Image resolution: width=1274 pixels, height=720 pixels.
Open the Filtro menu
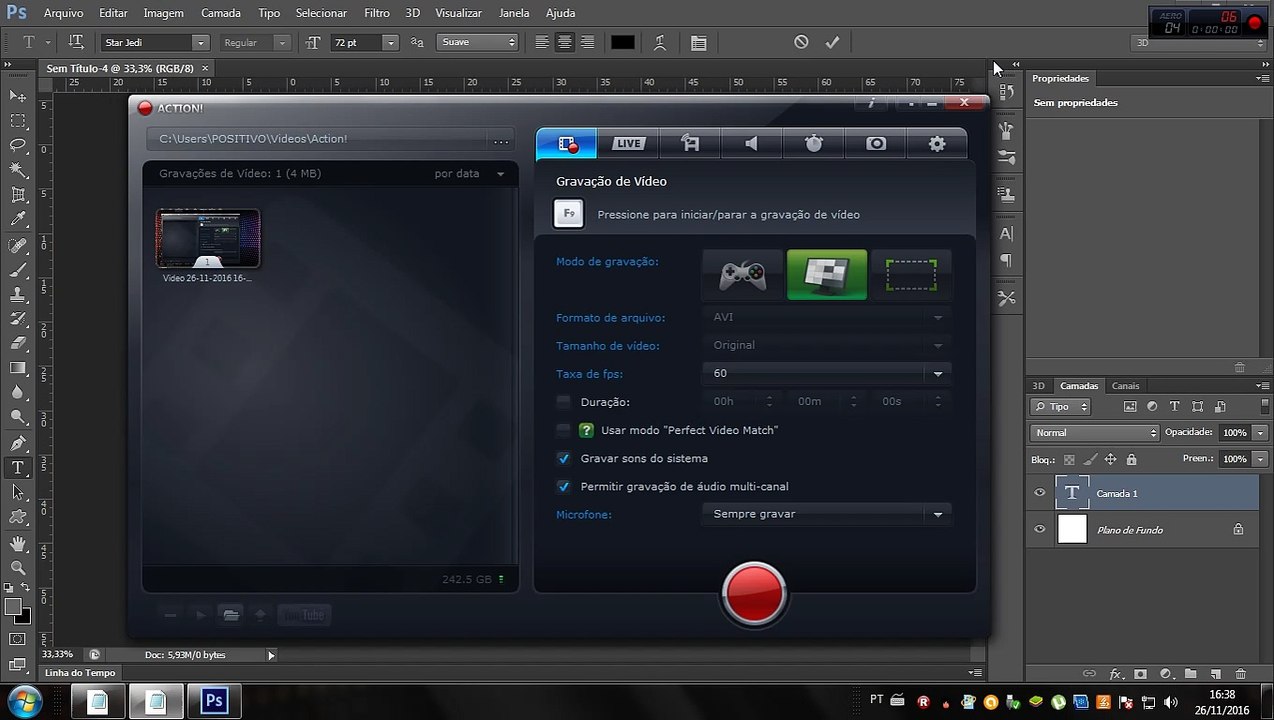[377, 13]
